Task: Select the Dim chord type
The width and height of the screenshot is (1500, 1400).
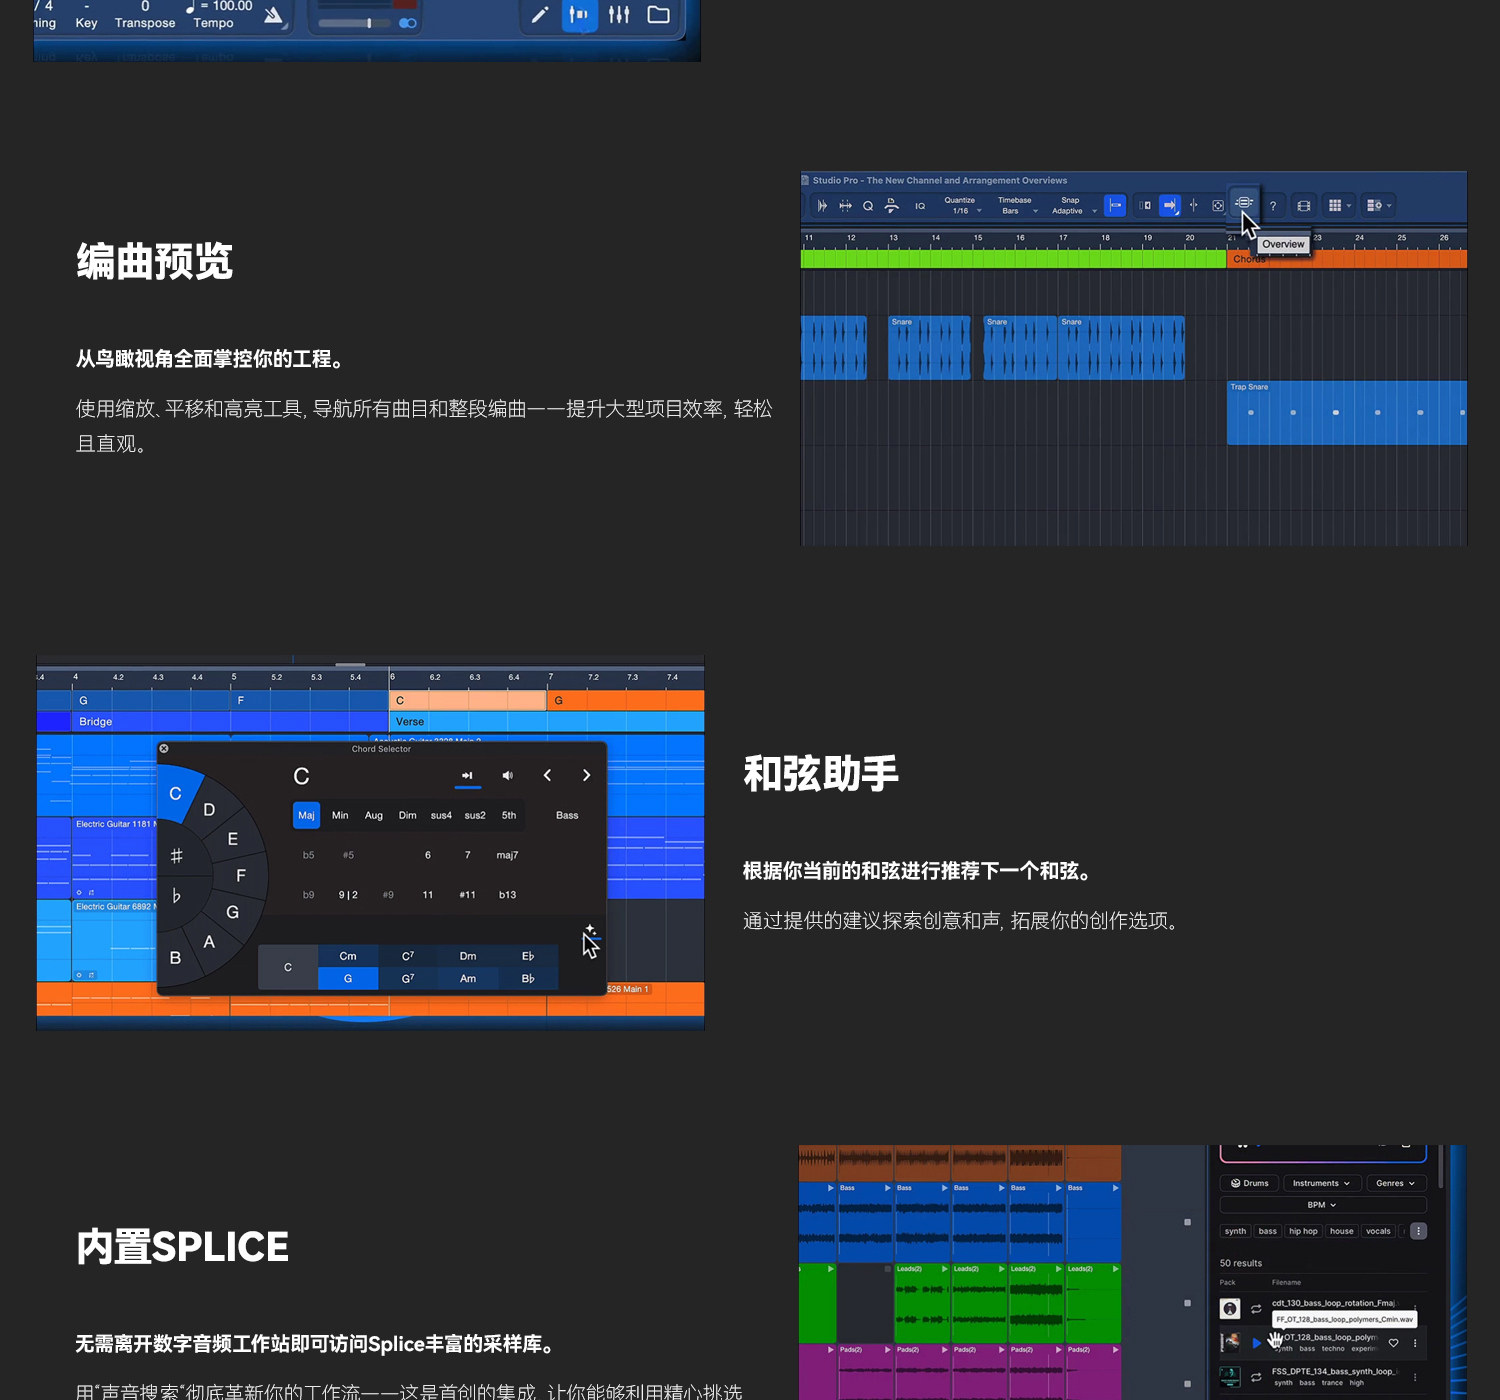Action: pyautogui.click(x=408, y=815)
